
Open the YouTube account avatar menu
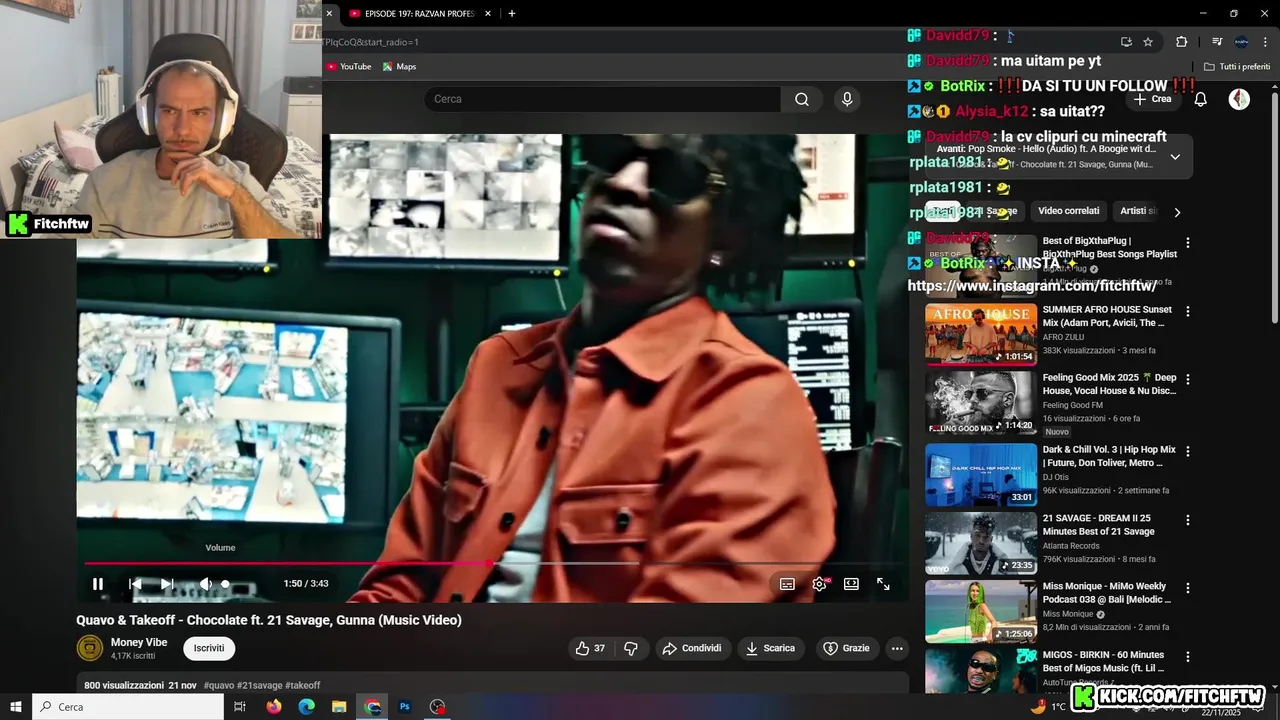pyautogui.click(x=1239, y=99)
